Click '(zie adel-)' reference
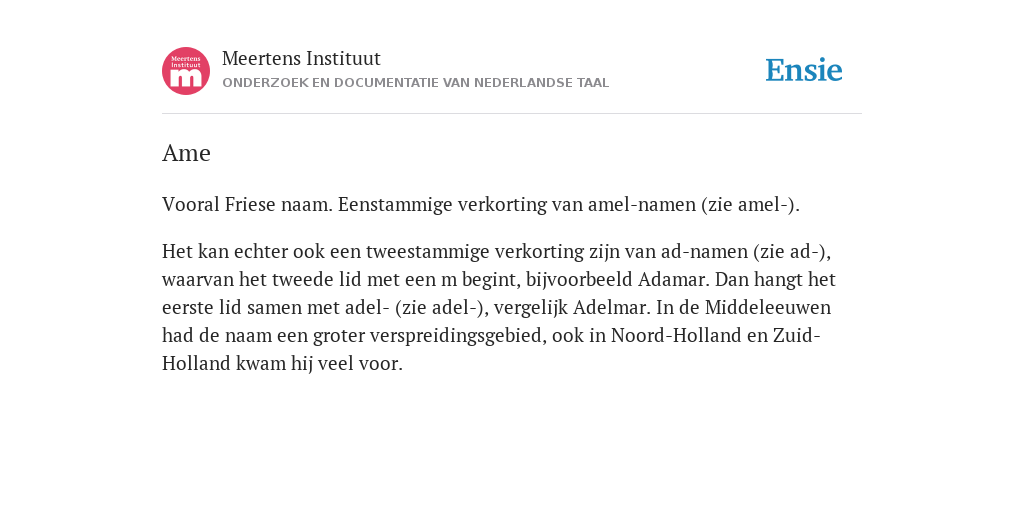 (441, 308)
